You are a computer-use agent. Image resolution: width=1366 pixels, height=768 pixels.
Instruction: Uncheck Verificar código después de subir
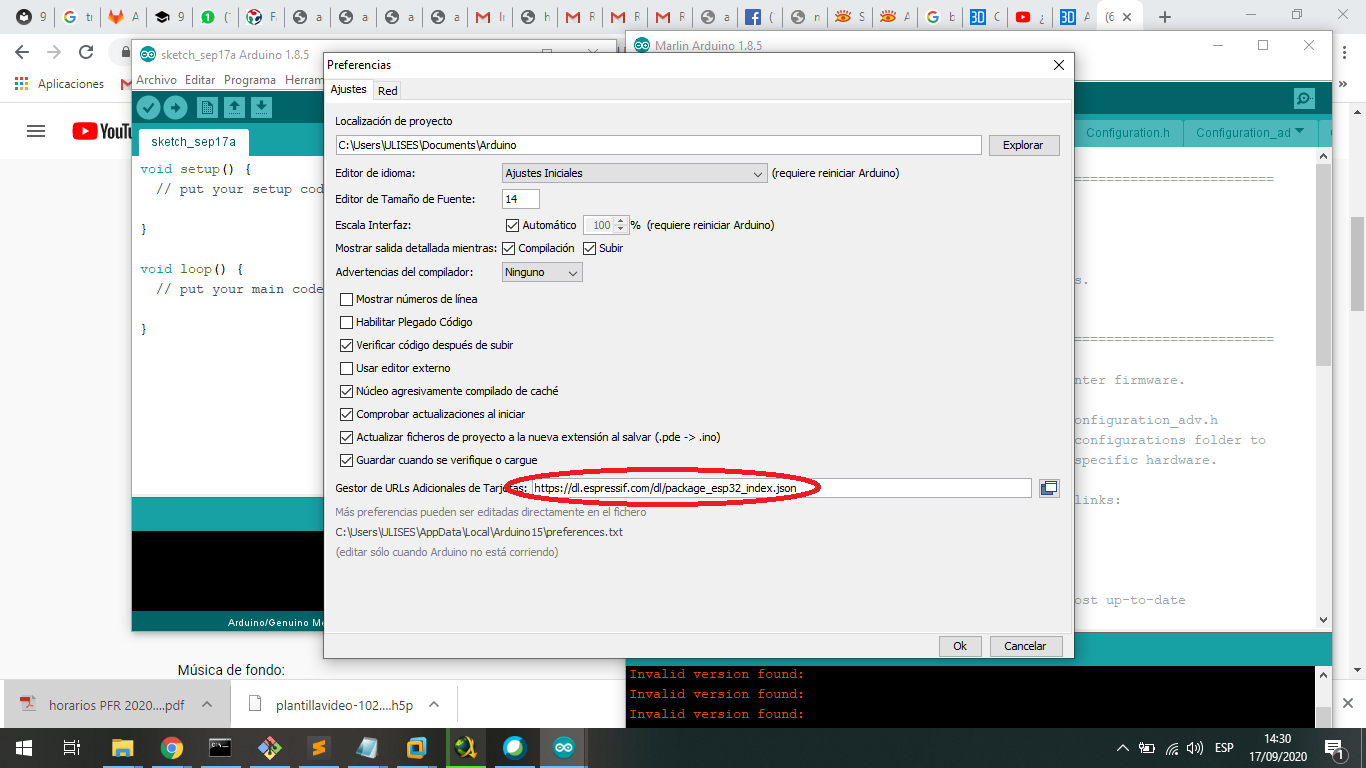(x=347, y=345)
